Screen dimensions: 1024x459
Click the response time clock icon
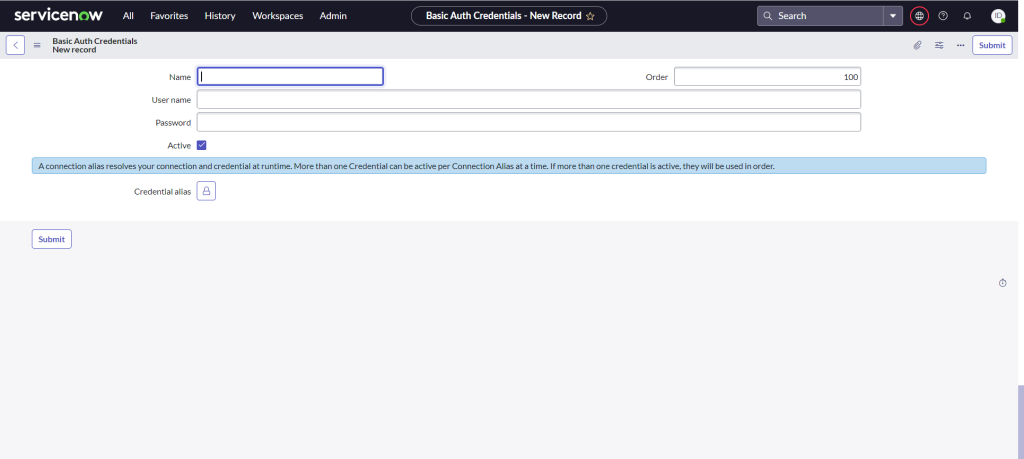point(1003,283)
